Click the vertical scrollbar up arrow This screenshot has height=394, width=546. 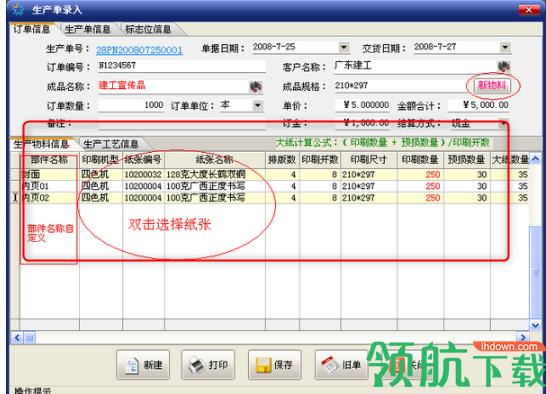click(535, 158)
